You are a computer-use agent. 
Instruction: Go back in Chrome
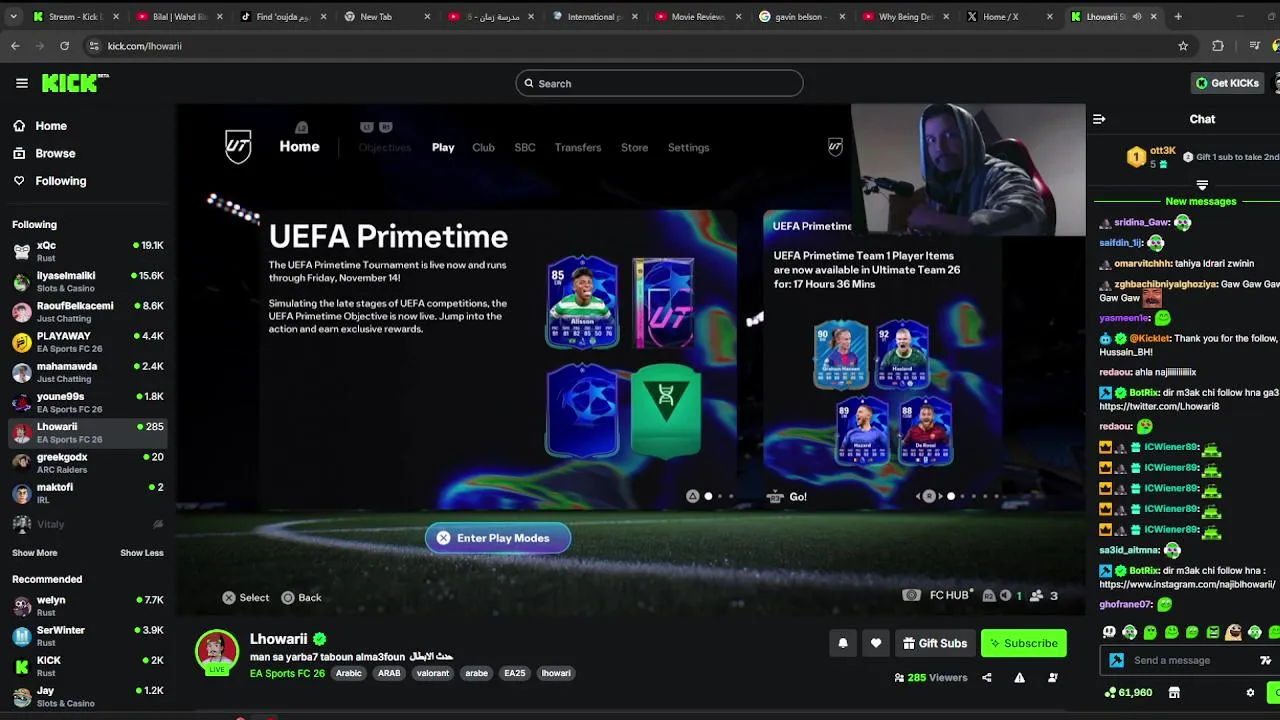point(15,46)
